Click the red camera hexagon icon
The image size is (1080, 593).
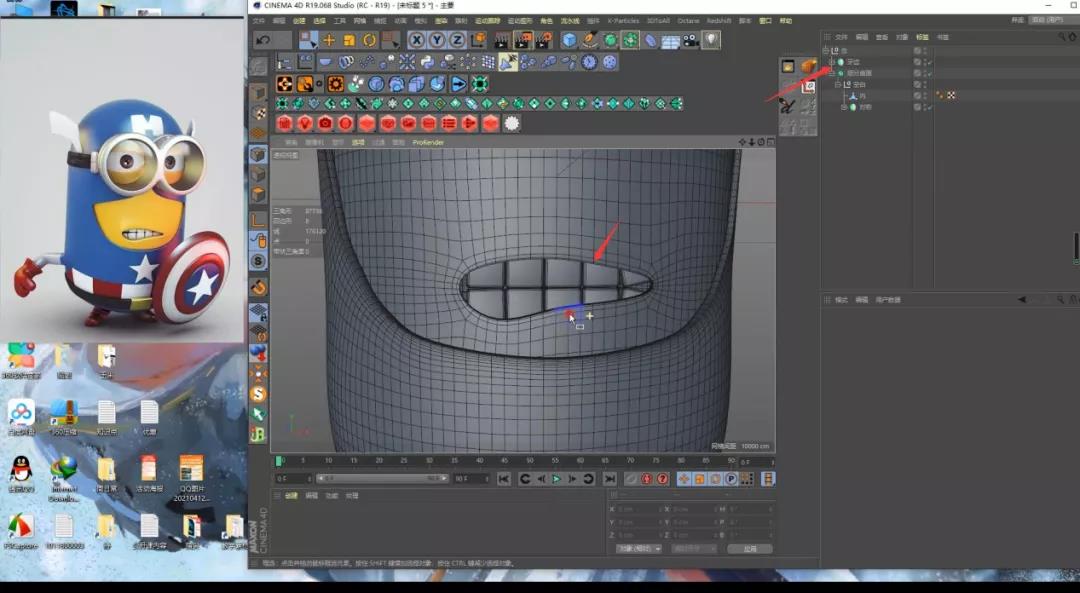point(325,123)
